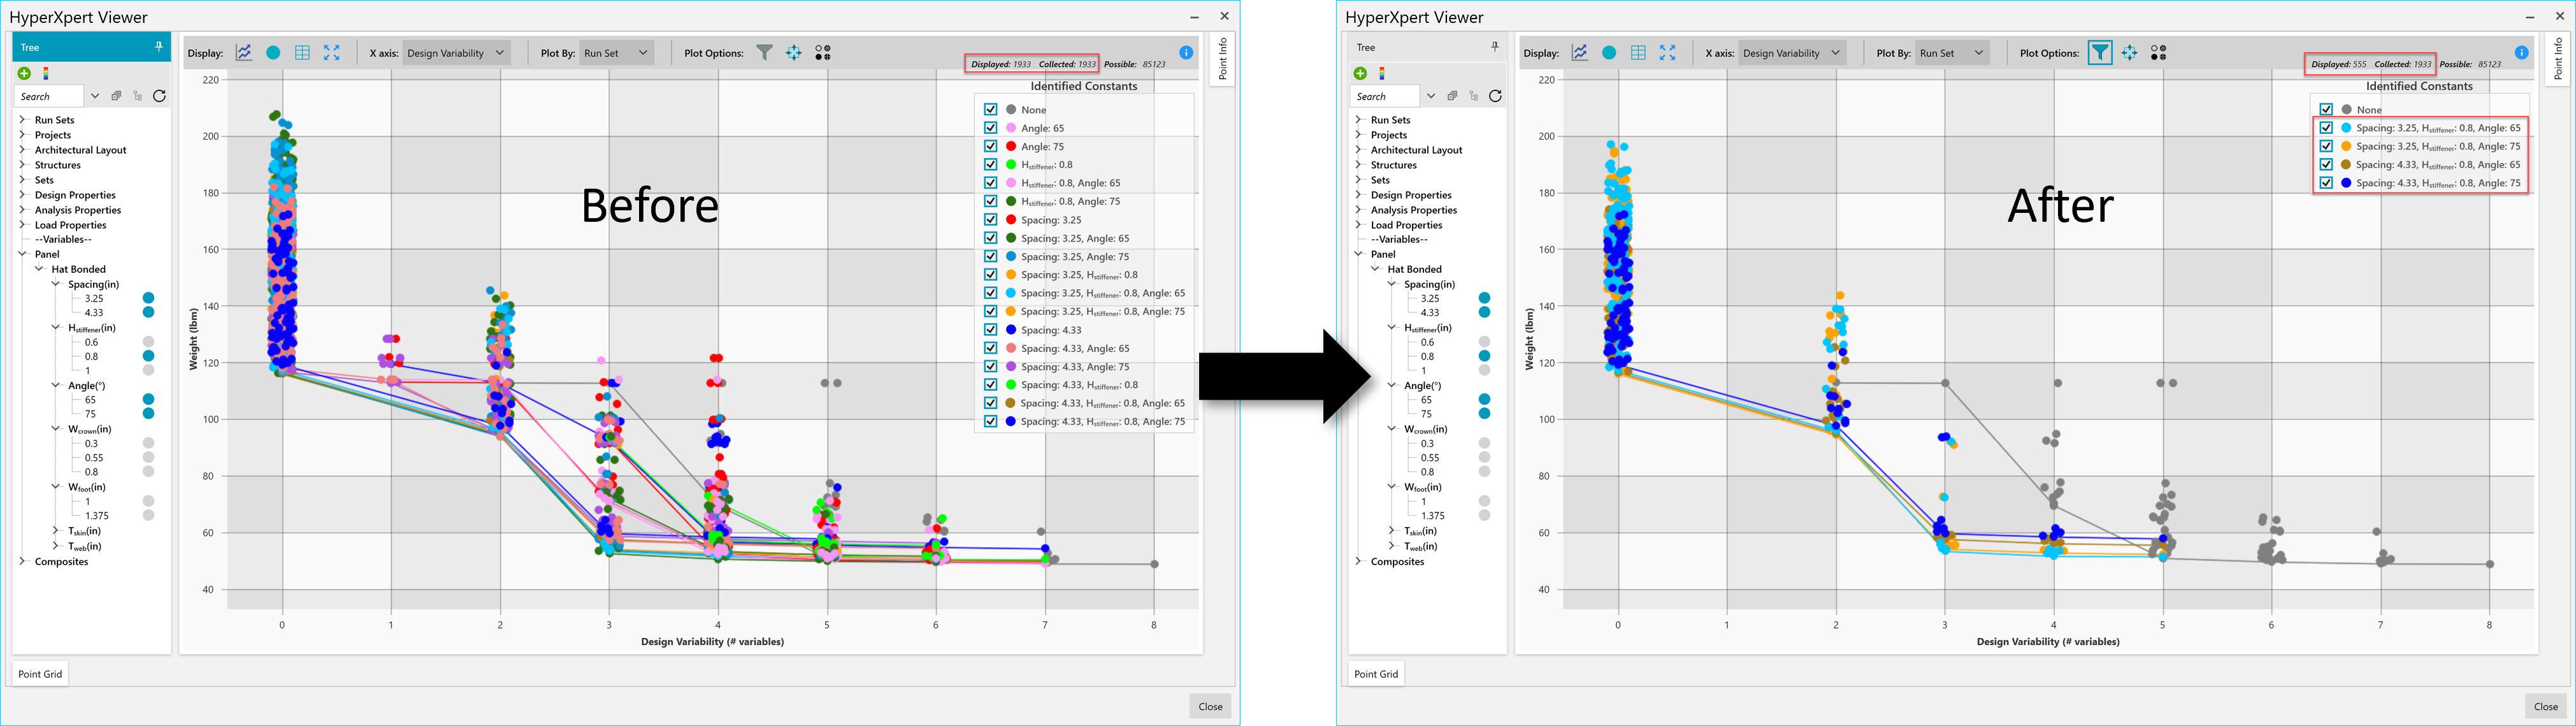This screenshot has height=726, width=2576.
Task: Uncheck the 'Angle: 65' legend checkbox in Before window
Action: click(990, 128)
